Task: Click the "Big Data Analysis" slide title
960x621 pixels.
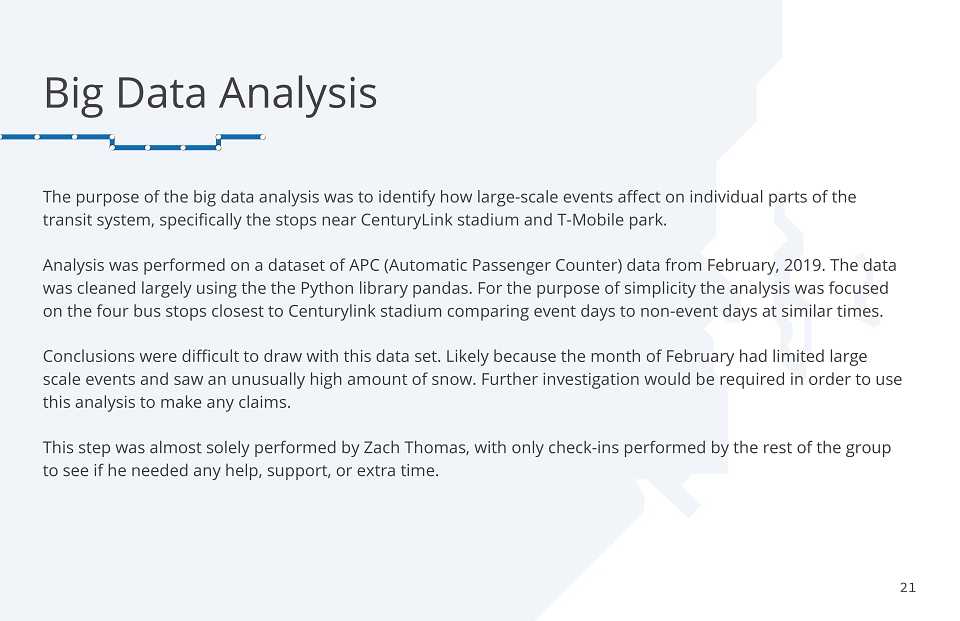Action: 210,94
